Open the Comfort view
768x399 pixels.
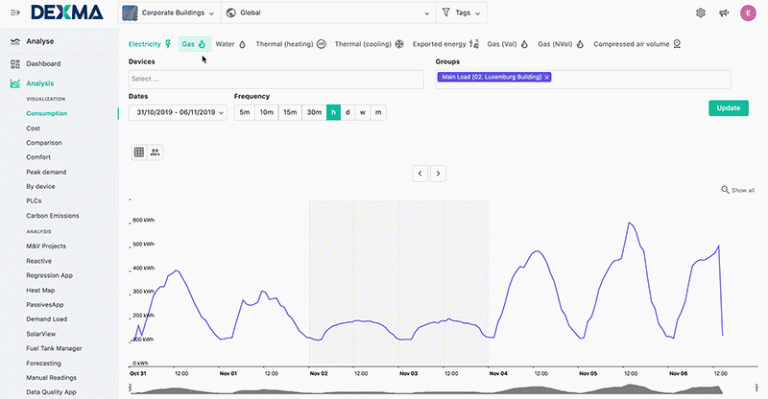click(39, 157)
